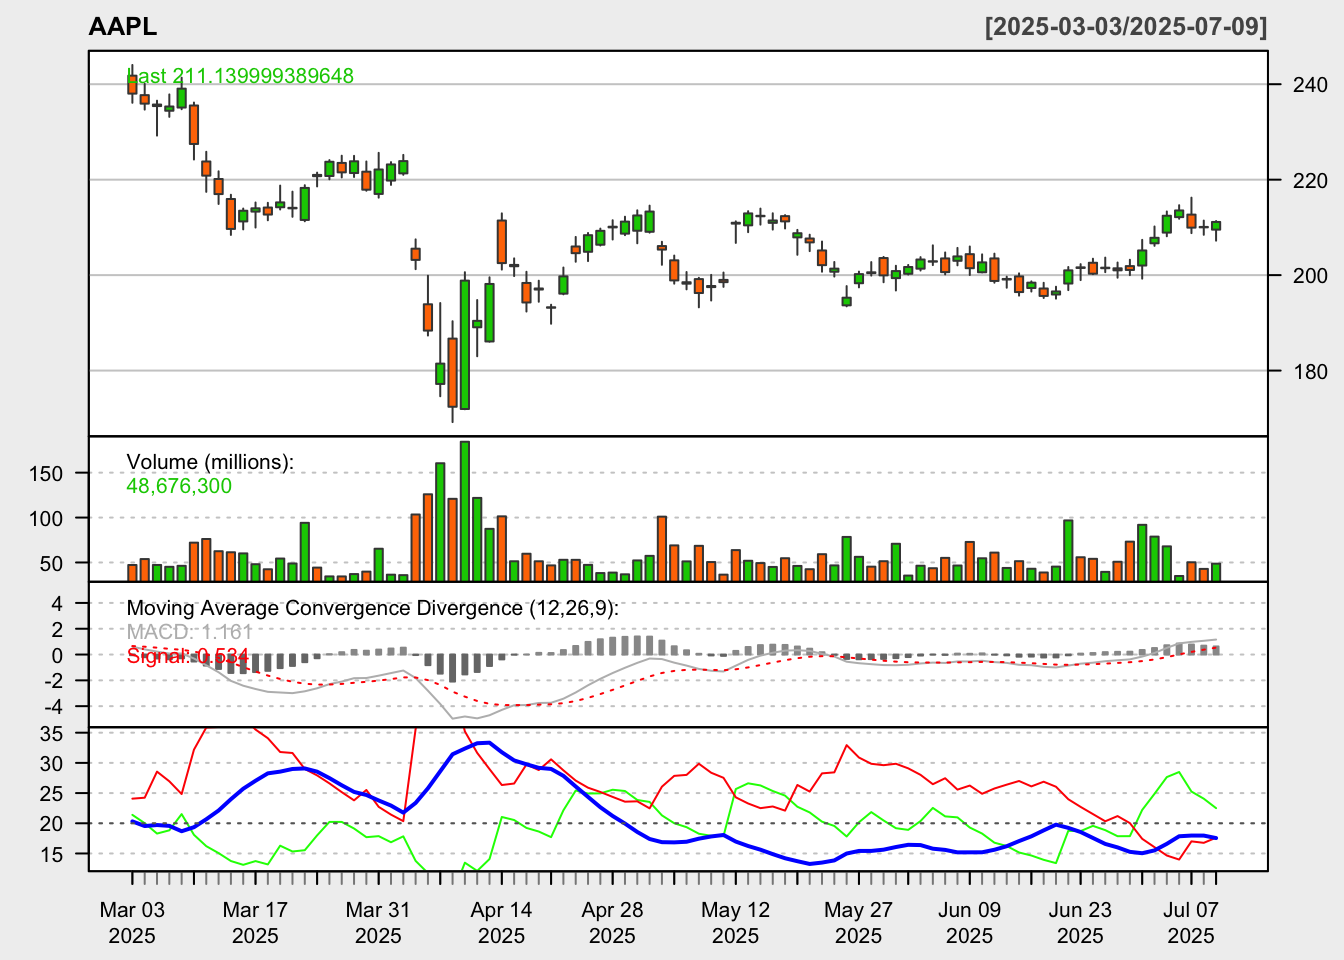1344x960 pixels.
Task: Click the 50 volume axis label
Action: click(52, 564)
